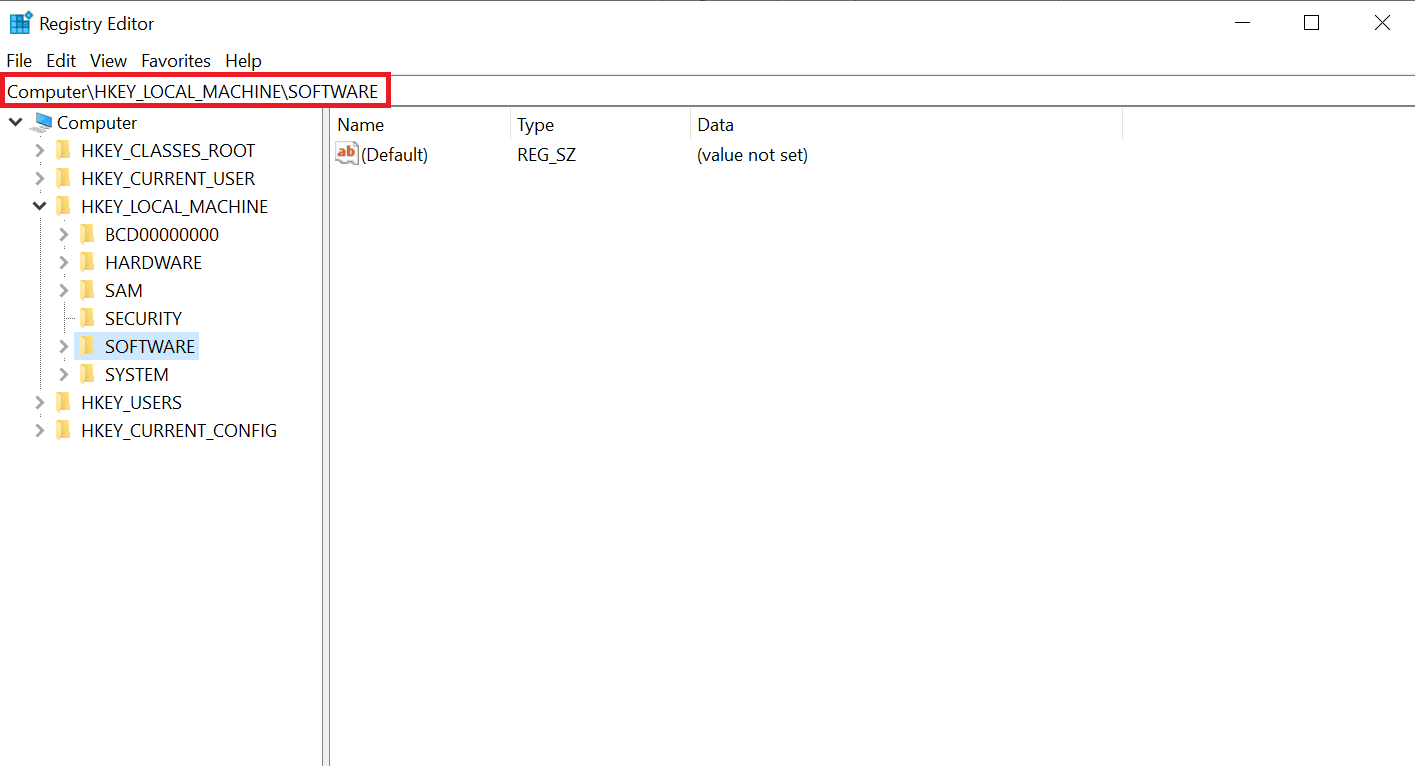This screenshot has width=1415, height=766.
Task: Open the Favorites menu
Action: coord(176,61)
